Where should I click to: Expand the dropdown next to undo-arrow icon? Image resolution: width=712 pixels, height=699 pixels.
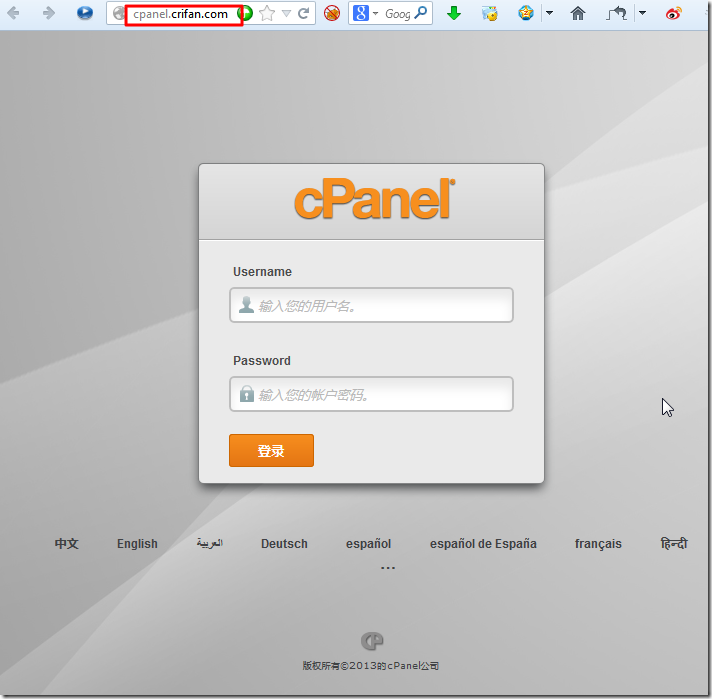coord(642,13)
